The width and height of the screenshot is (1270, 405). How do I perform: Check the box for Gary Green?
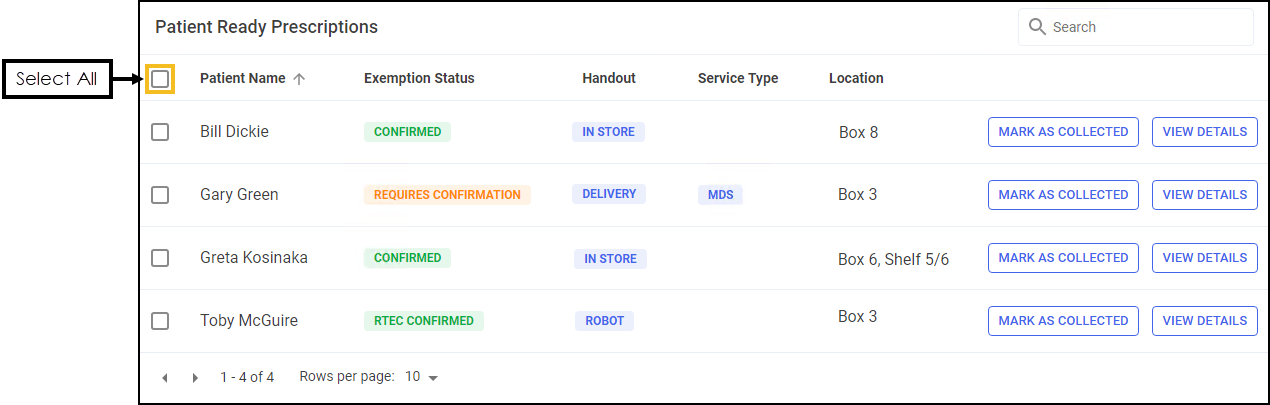click(x=160, y=195)
